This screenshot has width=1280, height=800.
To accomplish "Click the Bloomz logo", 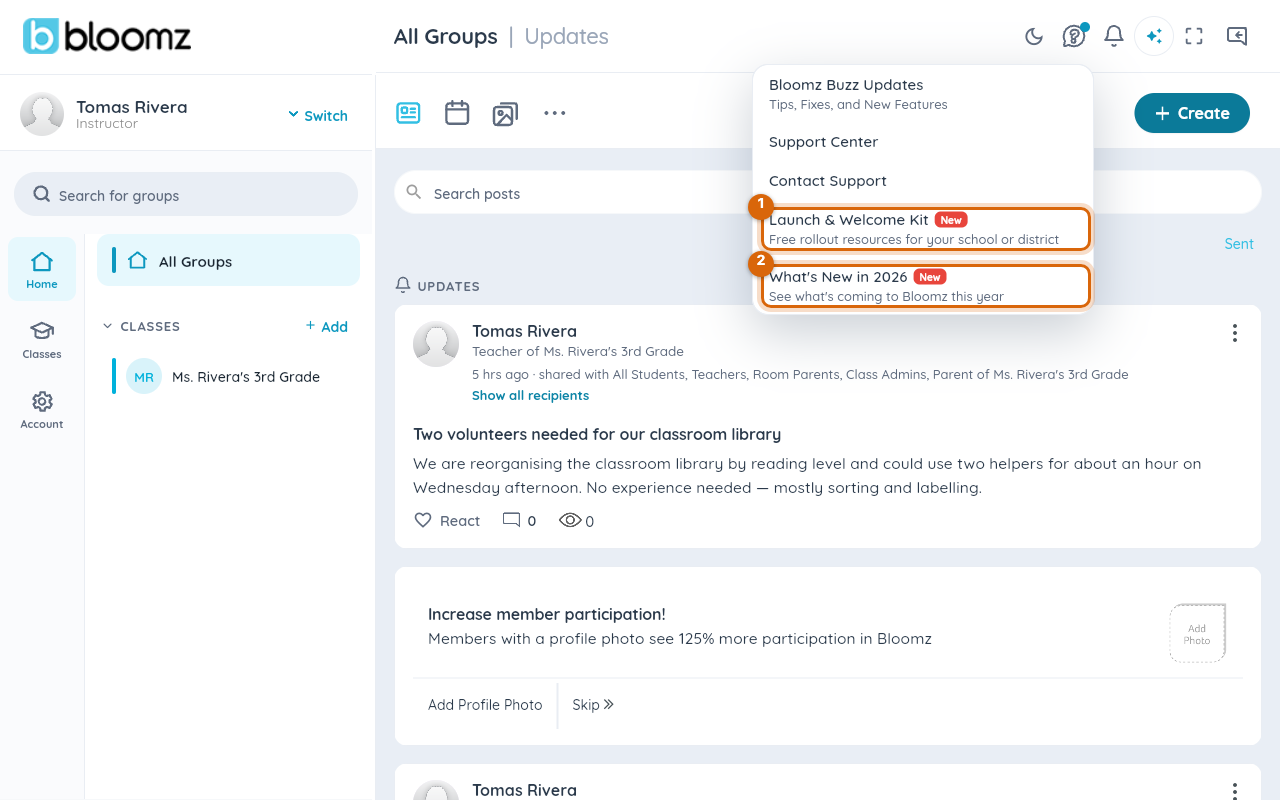I will (107, 36).
